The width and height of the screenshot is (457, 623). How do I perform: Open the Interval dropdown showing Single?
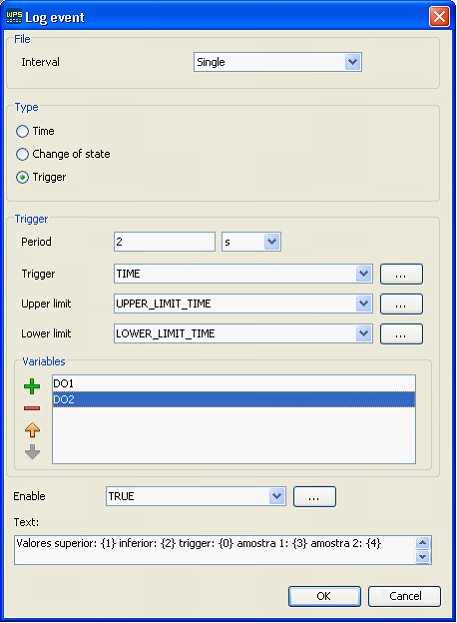352,62
